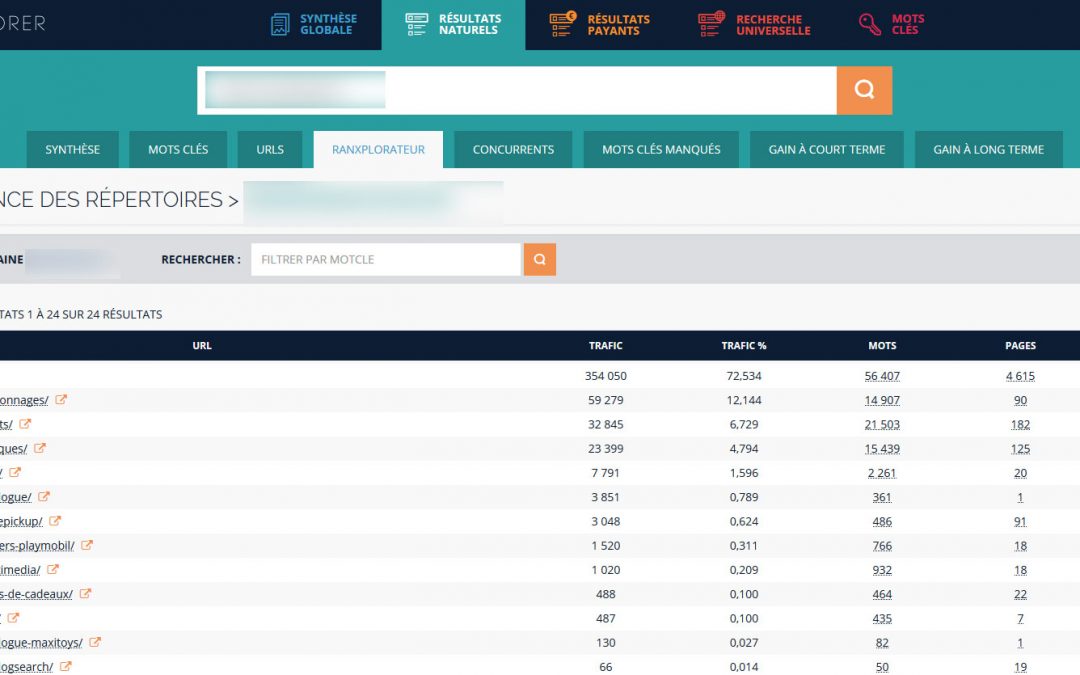1080x675 pixels.
Task: Open the 21 503 keywords link
Action: [882, 424]
